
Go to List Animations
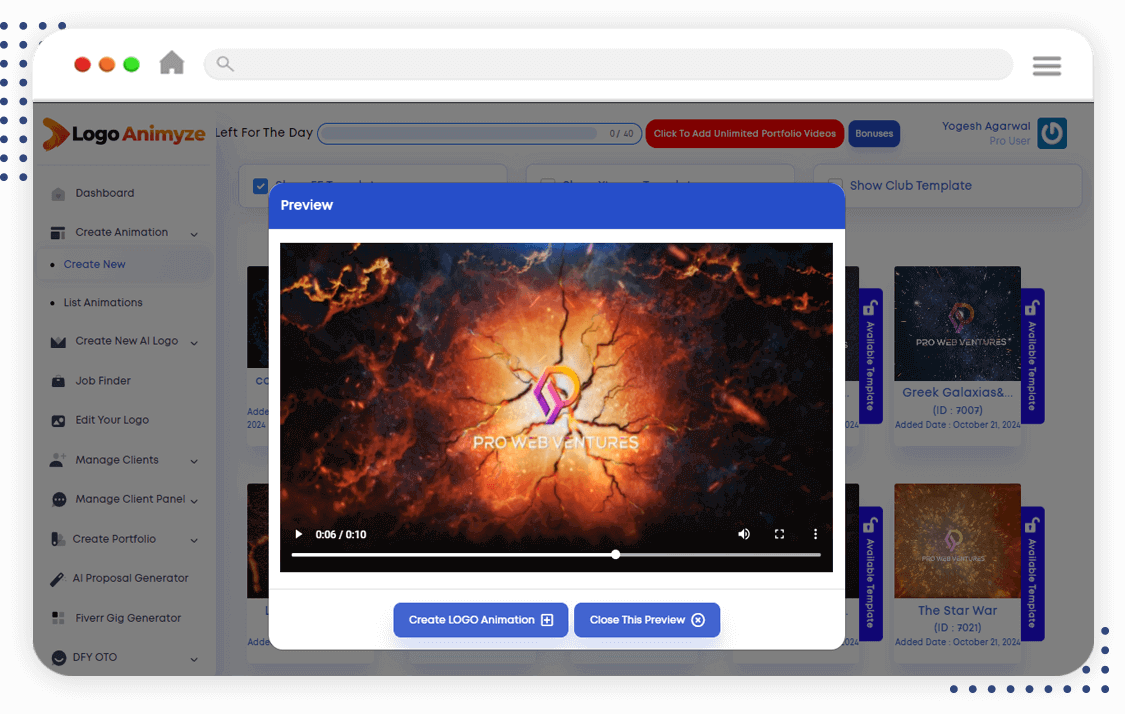103,303
